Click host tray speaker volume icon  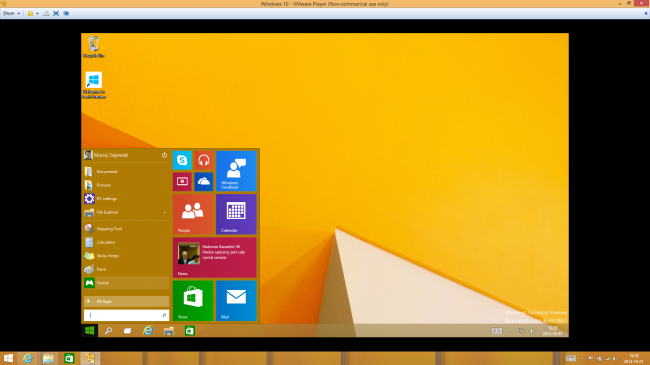point(615,358)
